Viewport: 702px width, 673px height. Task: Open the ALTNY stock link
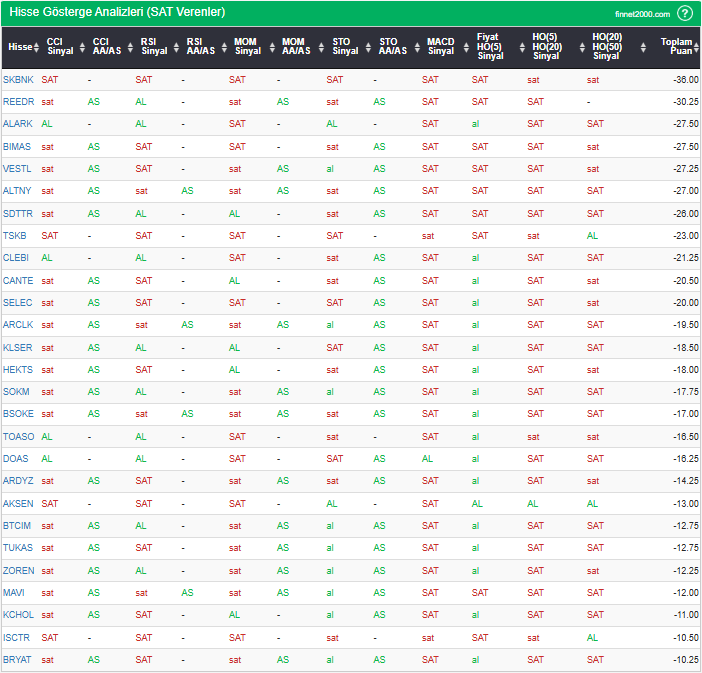[x=17, y=191]
